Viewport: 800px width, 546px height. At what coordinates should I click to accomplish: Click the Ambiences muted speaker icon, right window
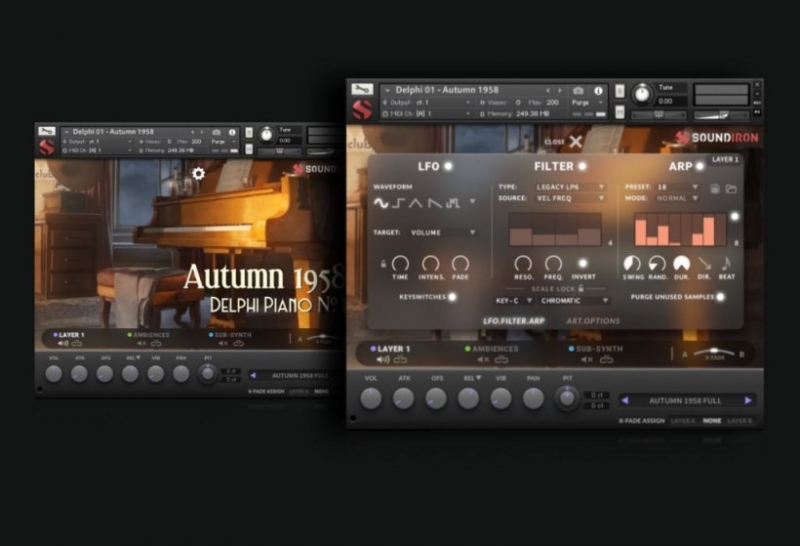point(483,360)
